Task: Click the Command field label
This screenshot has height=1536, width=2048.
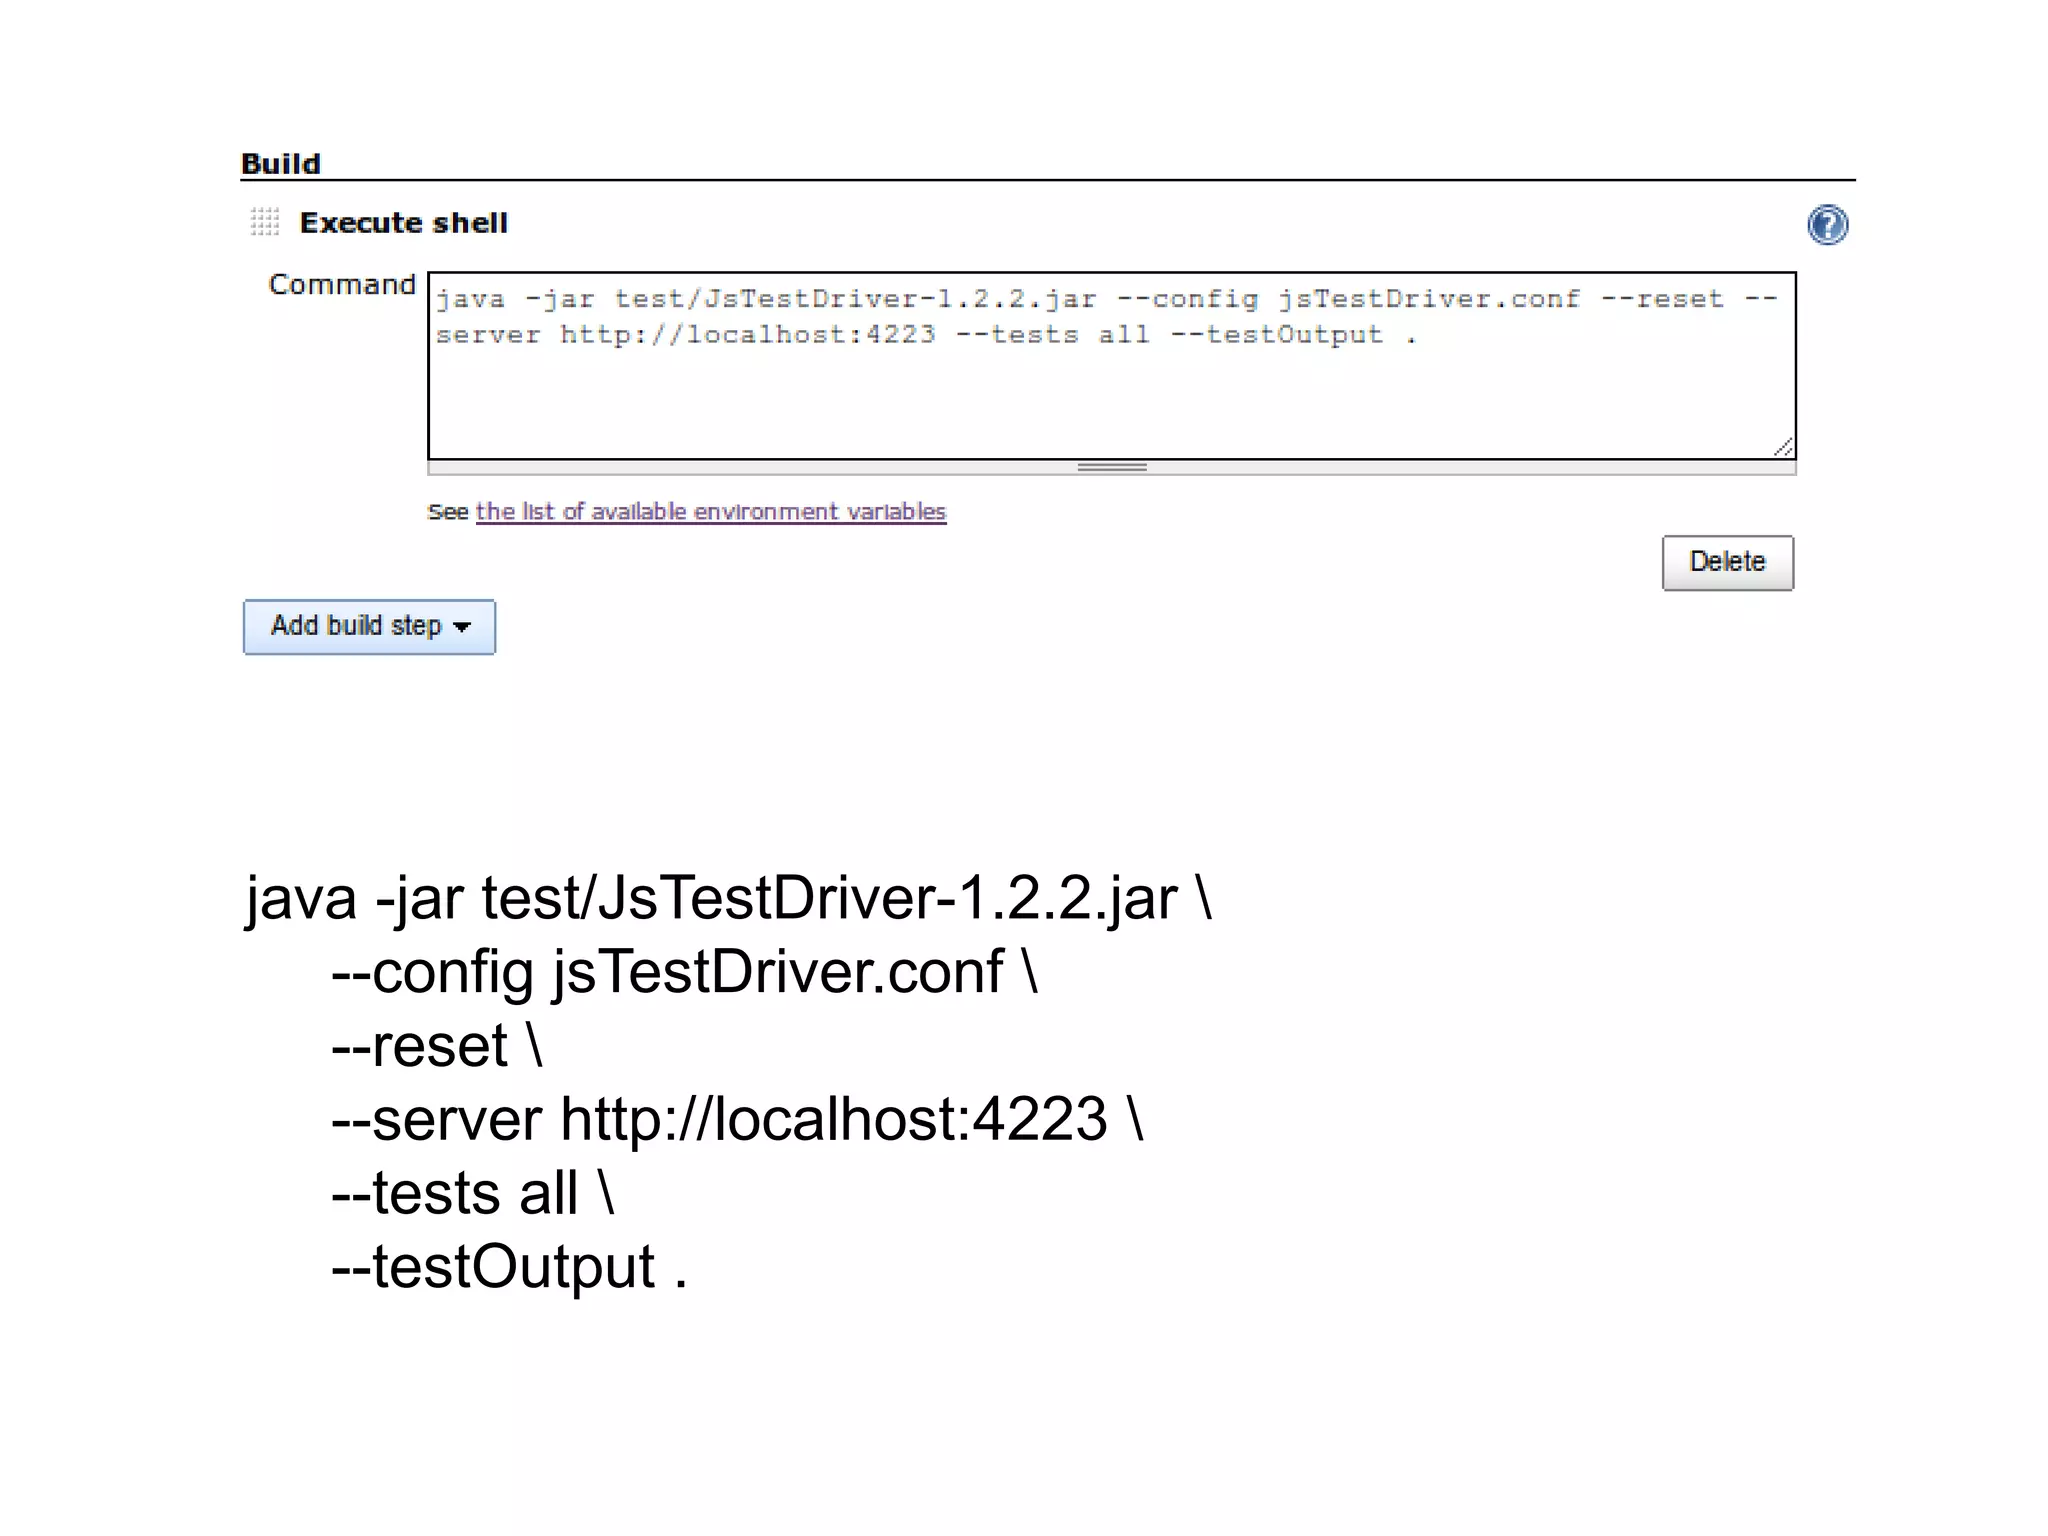Action: tap(342, 285)
